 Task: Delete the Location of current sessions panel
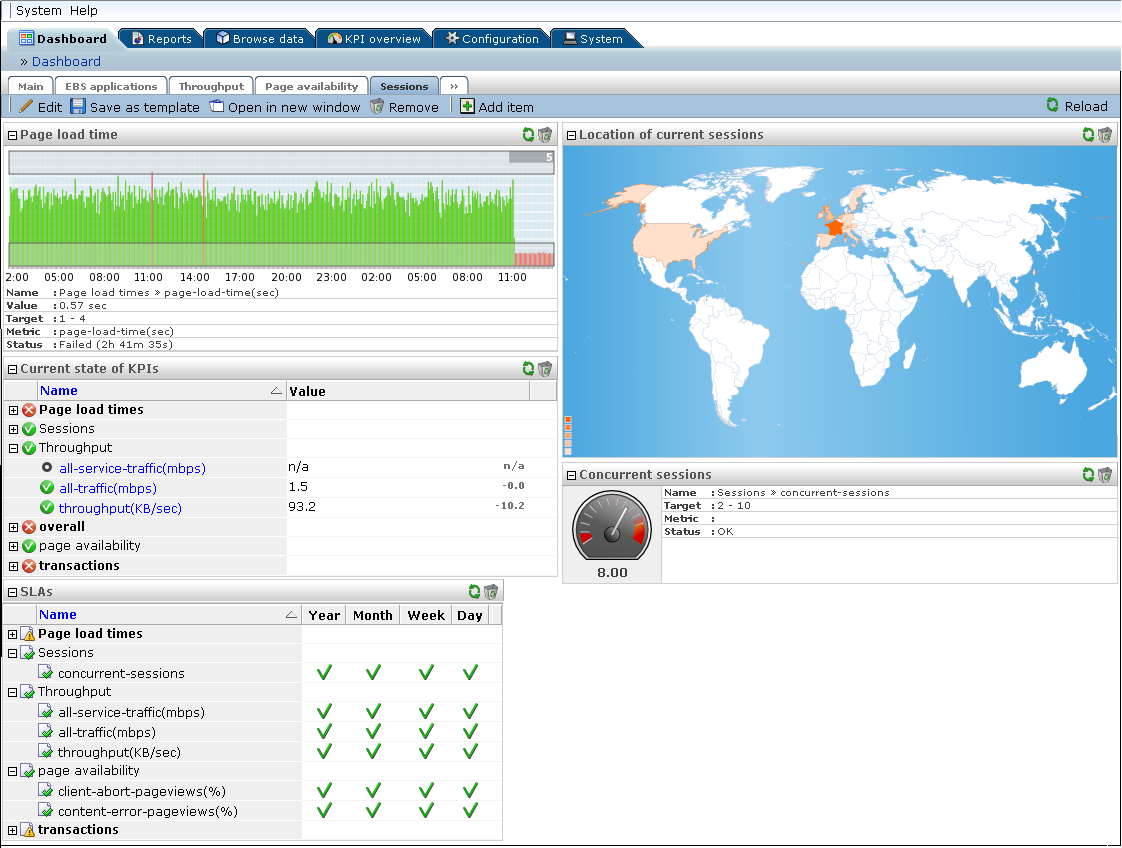point(1105,135)
